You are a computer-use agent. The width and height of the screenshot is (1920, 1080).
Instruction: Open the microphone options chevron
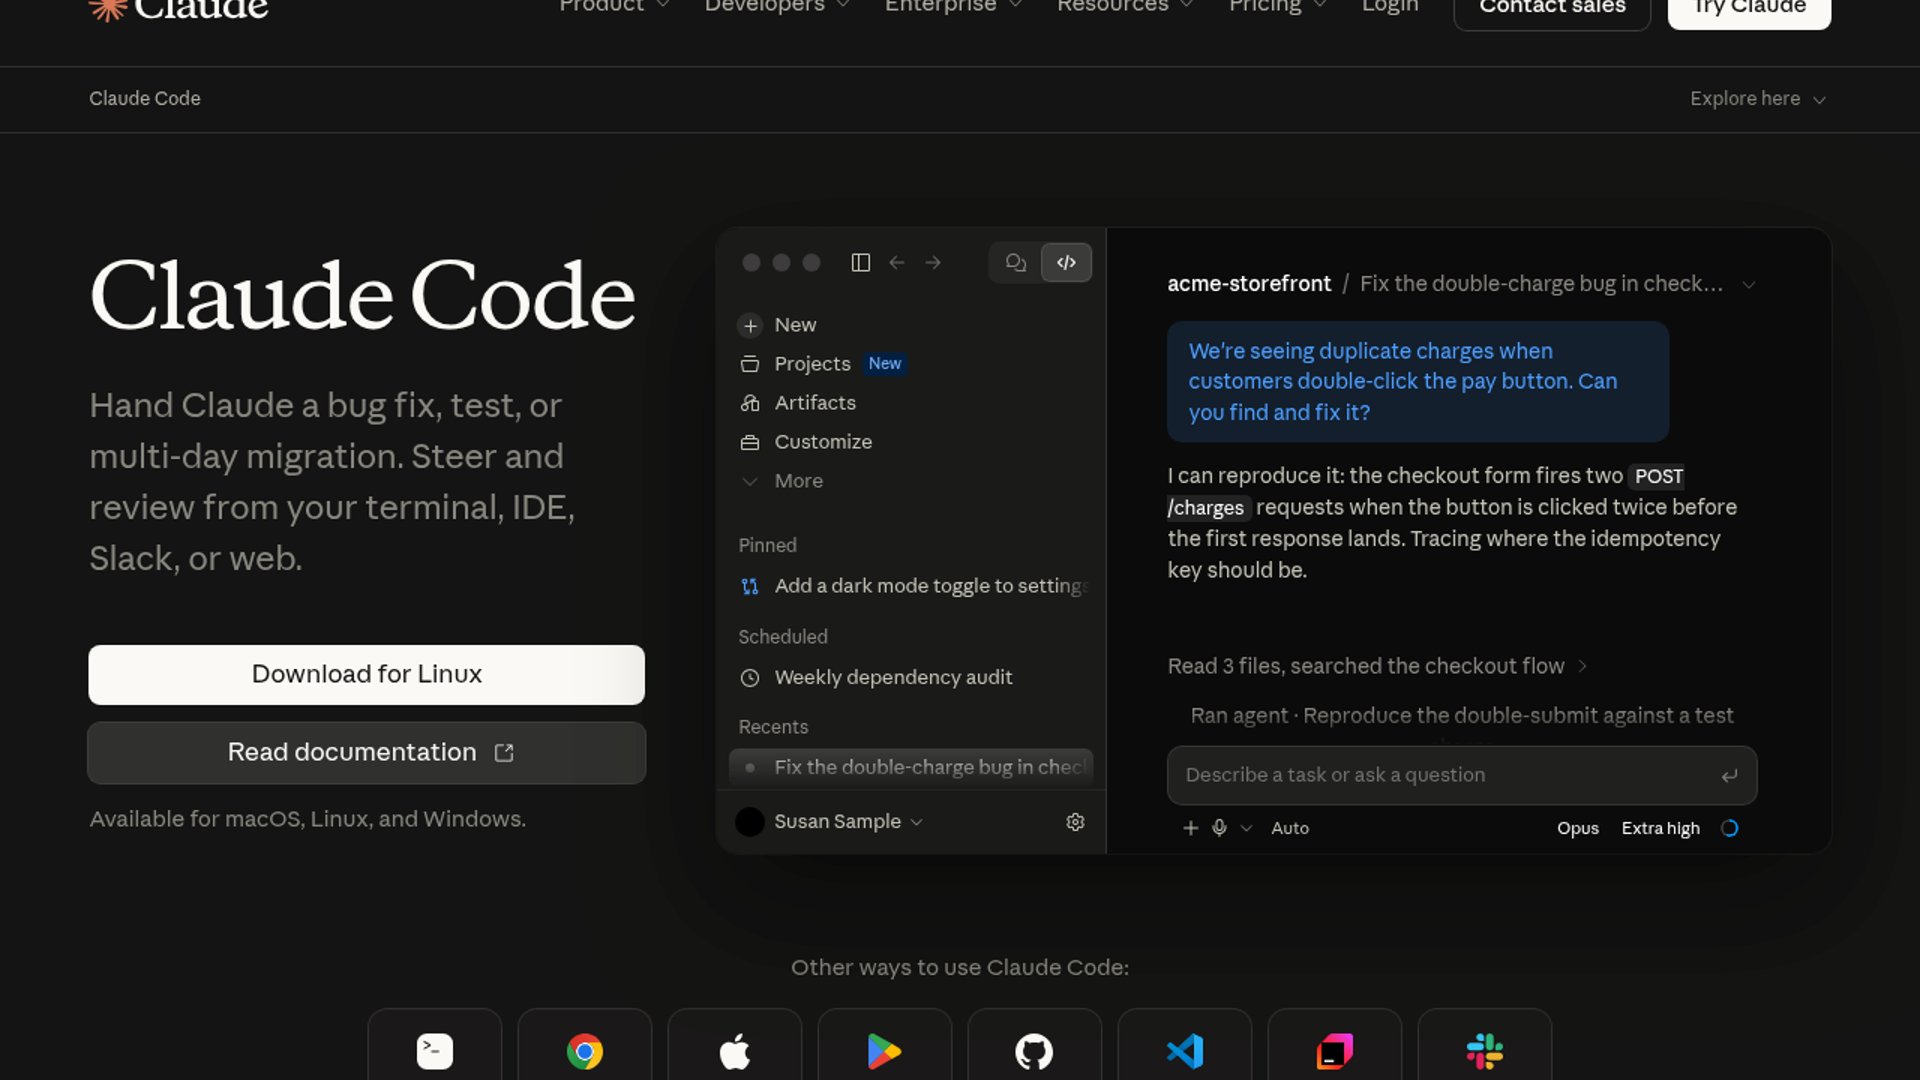[x=1246, y=828]
